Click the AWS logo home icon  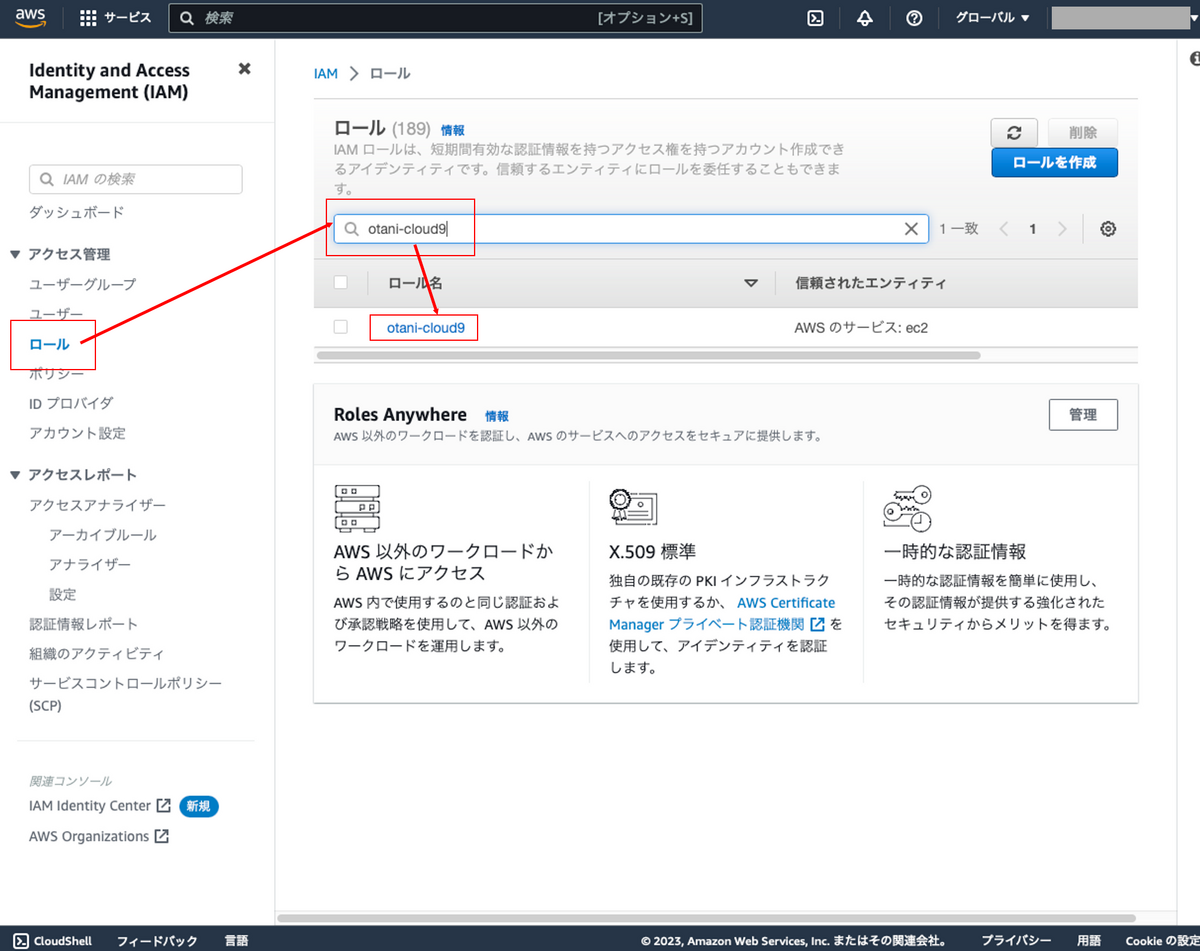coord(32,17)
